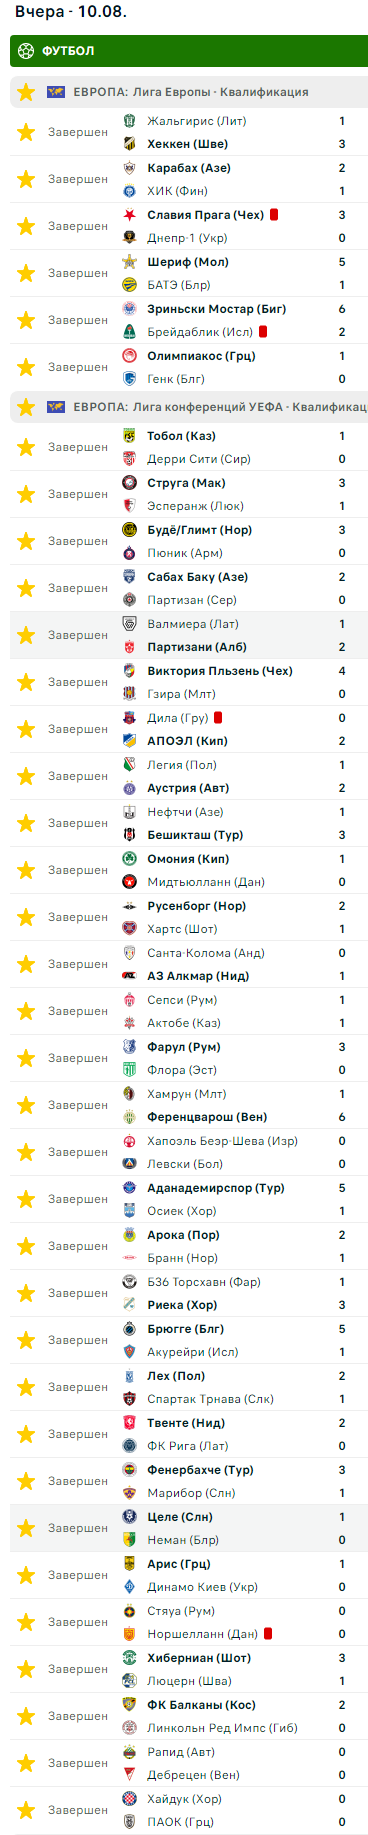Toggle the star for Tobol vs Derry City
The image size is (368, 1835).
coord(26,447)
